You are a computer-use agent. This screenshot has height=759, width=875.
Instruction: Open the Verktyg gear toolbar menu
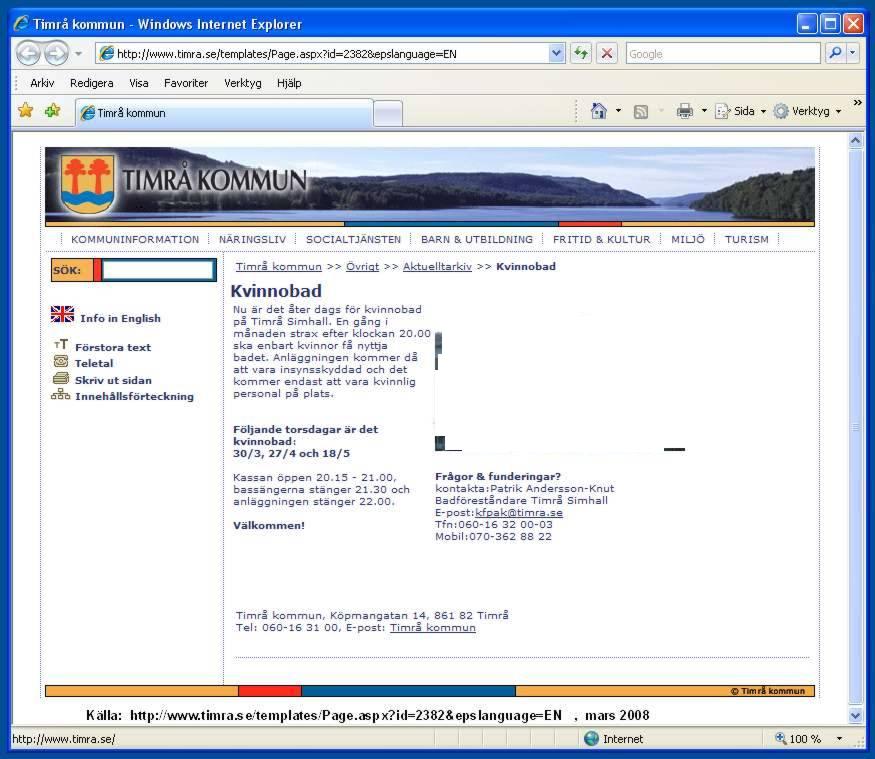(x=807, y=111)
